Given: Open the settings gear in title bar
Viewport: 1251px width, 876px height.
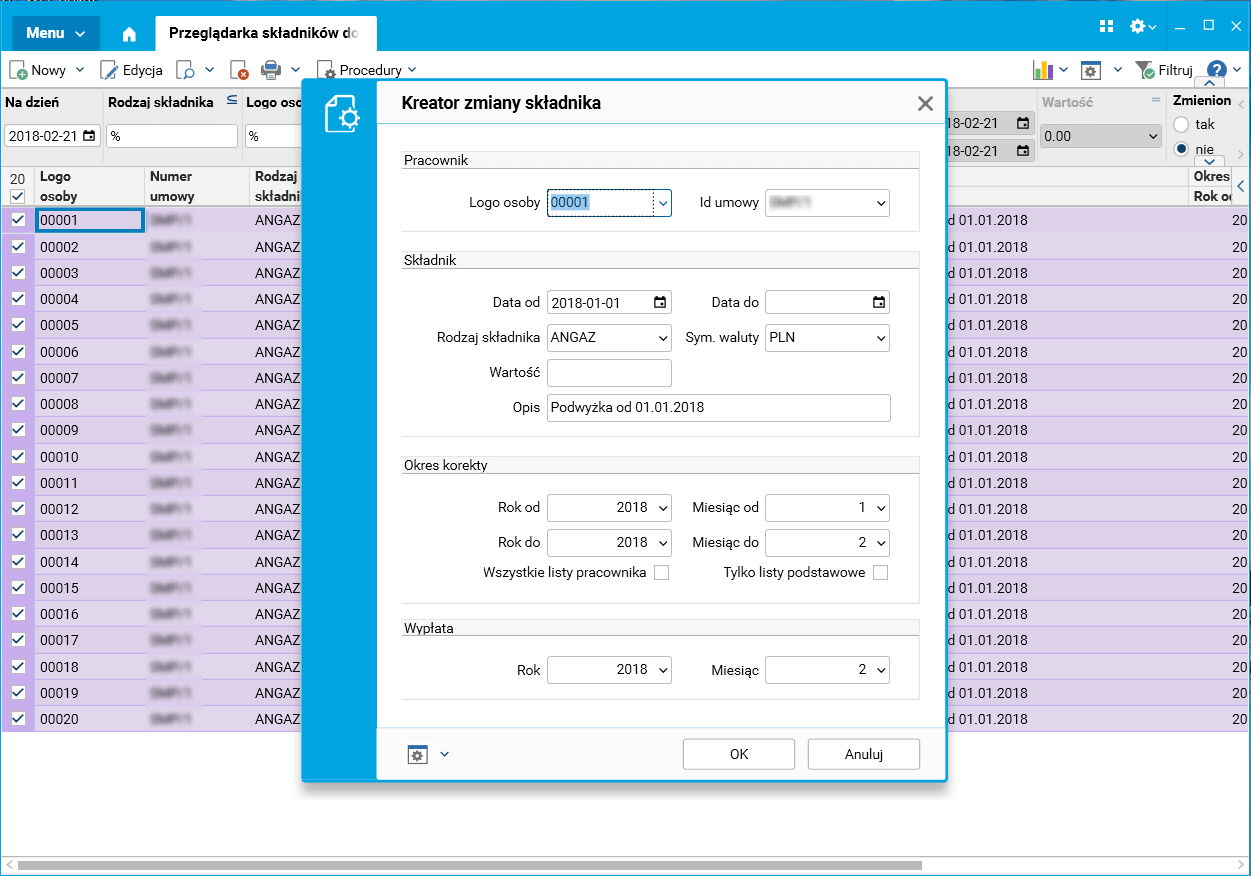Looking at the screenshot, I should (x=1138, y=26).
